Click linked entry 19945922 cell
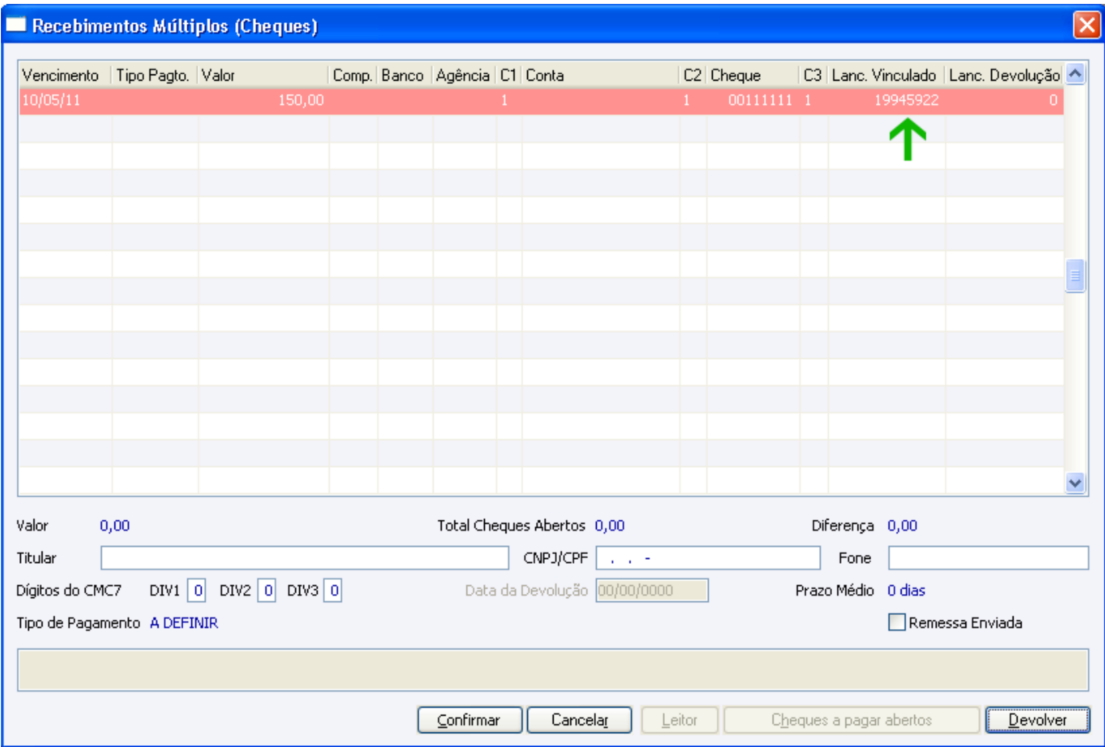This screenshot has width=1105, height=747. (886, 101)
